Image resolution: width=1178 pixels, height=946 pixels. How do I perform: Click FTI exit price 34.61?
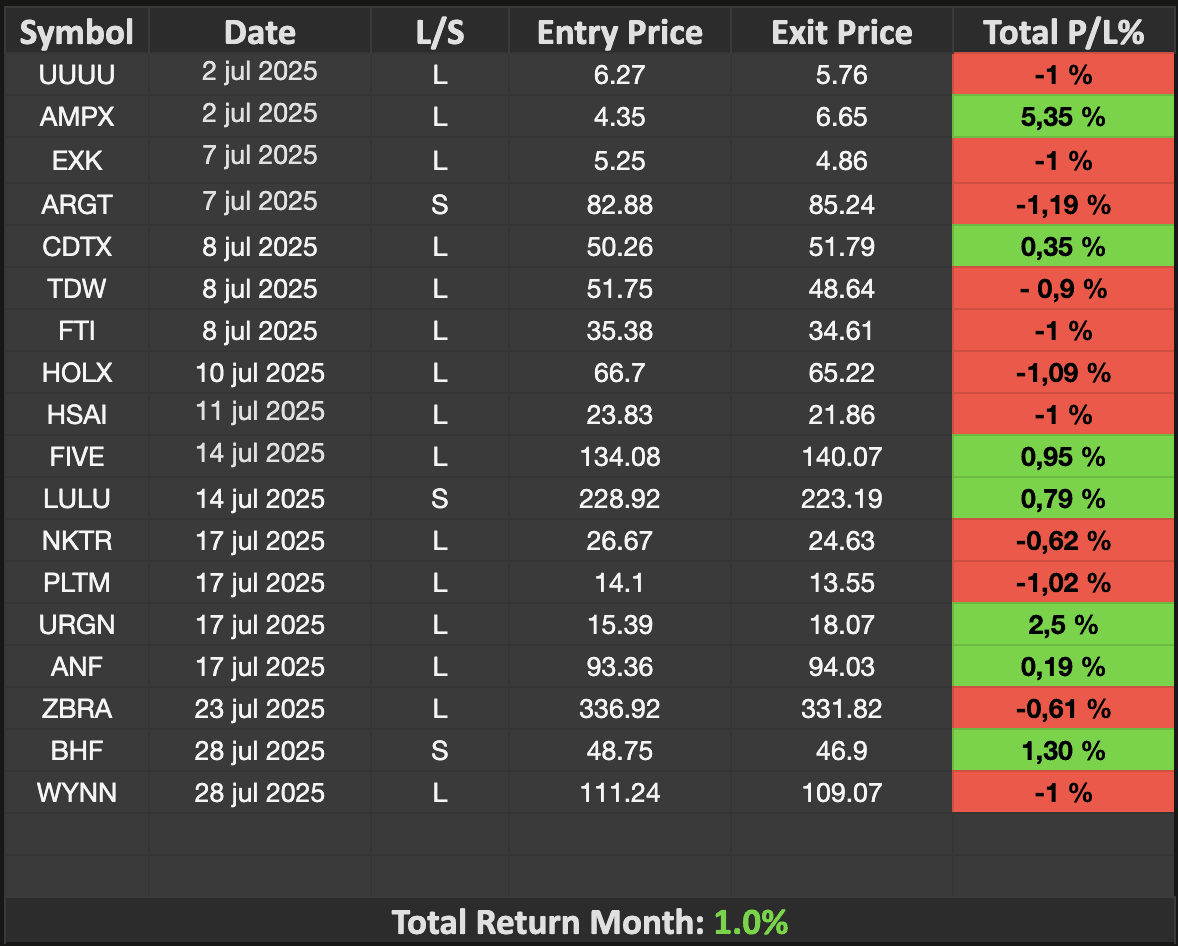(x=841, y=331)
